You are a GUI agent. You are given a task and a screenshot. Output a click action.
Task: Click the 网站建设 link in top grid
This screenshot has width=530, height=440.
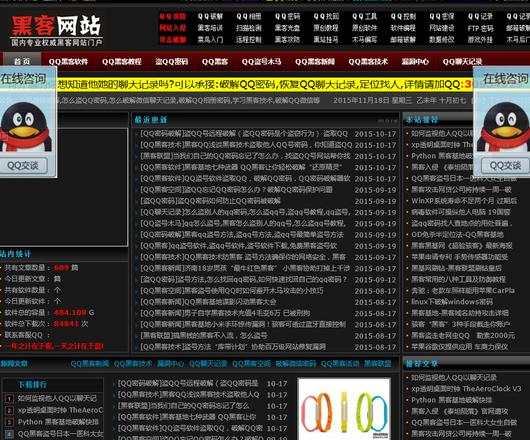tap(441, 28)
